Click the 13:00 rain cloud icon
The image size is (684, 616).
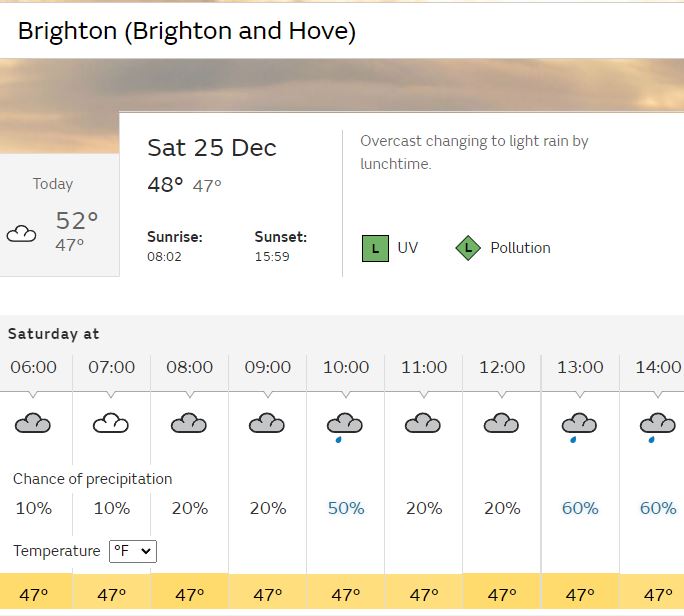[579, 427]
